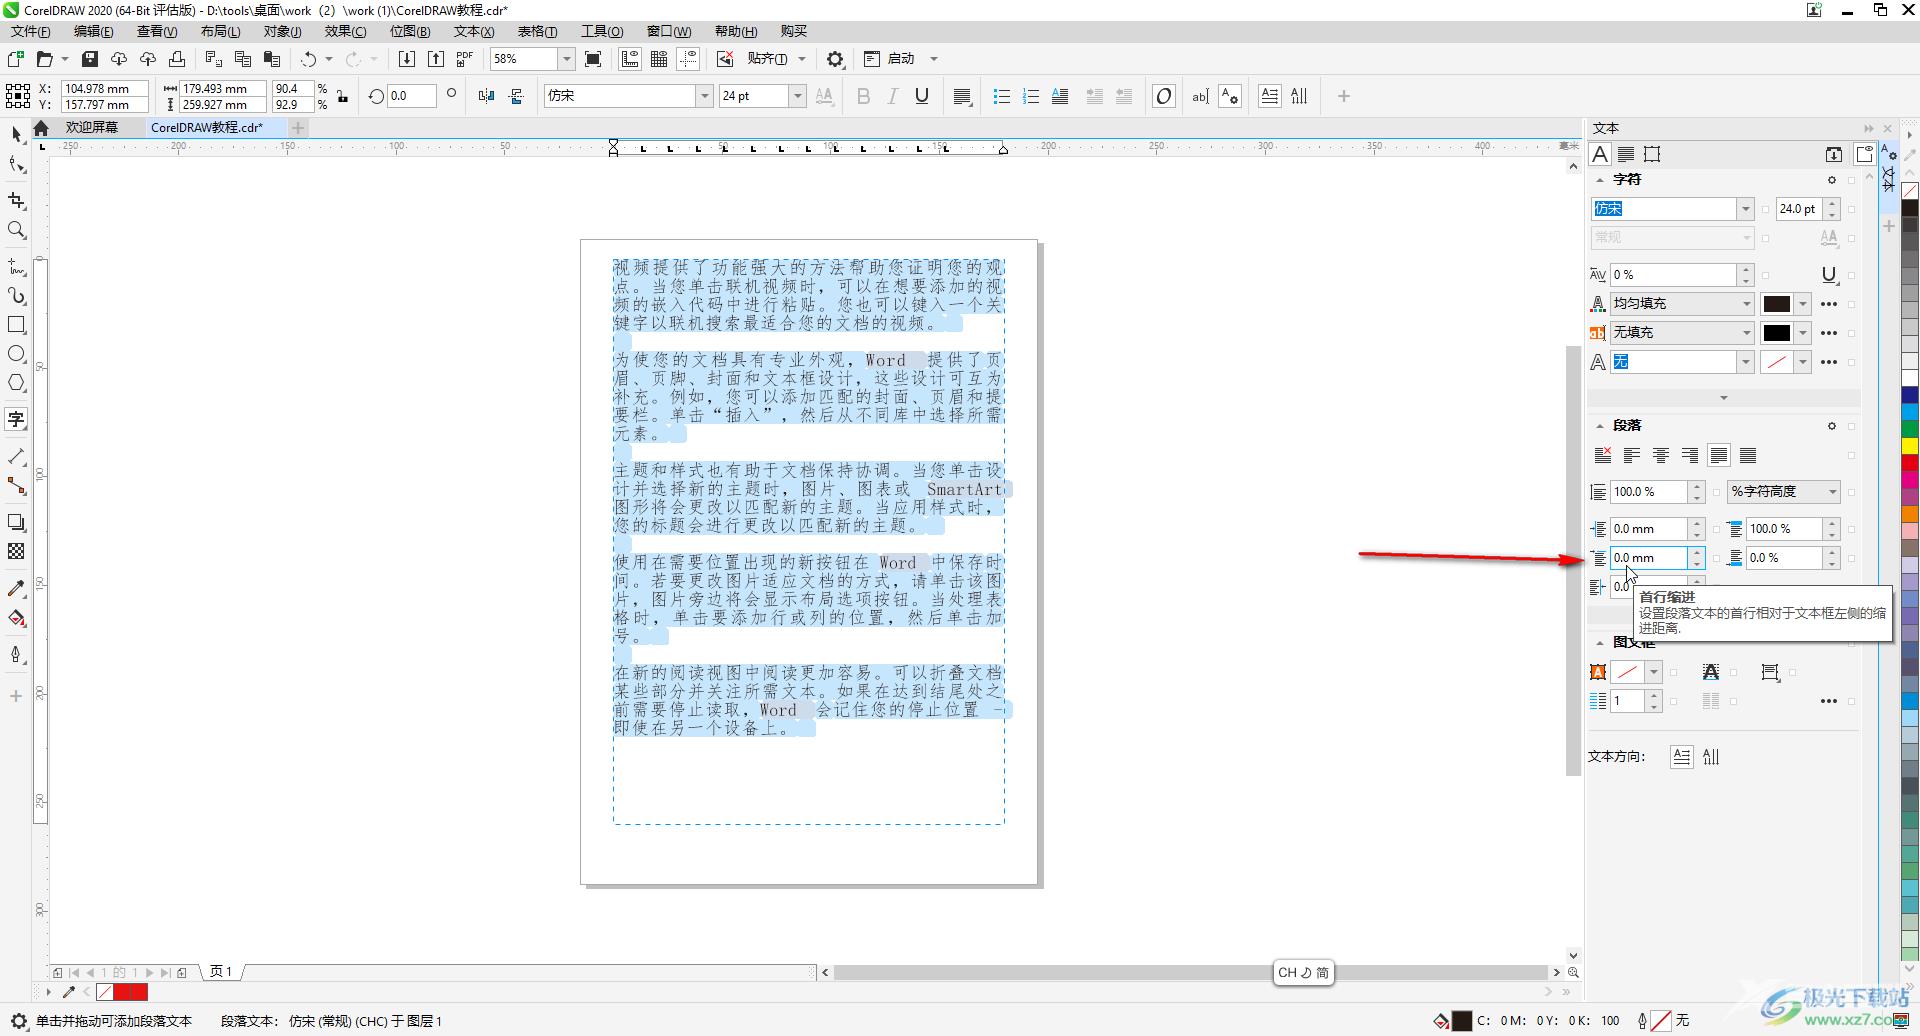The image size is (1920, 1036).
Task: Toggle show grid button
Action: (x=659, y=59)
